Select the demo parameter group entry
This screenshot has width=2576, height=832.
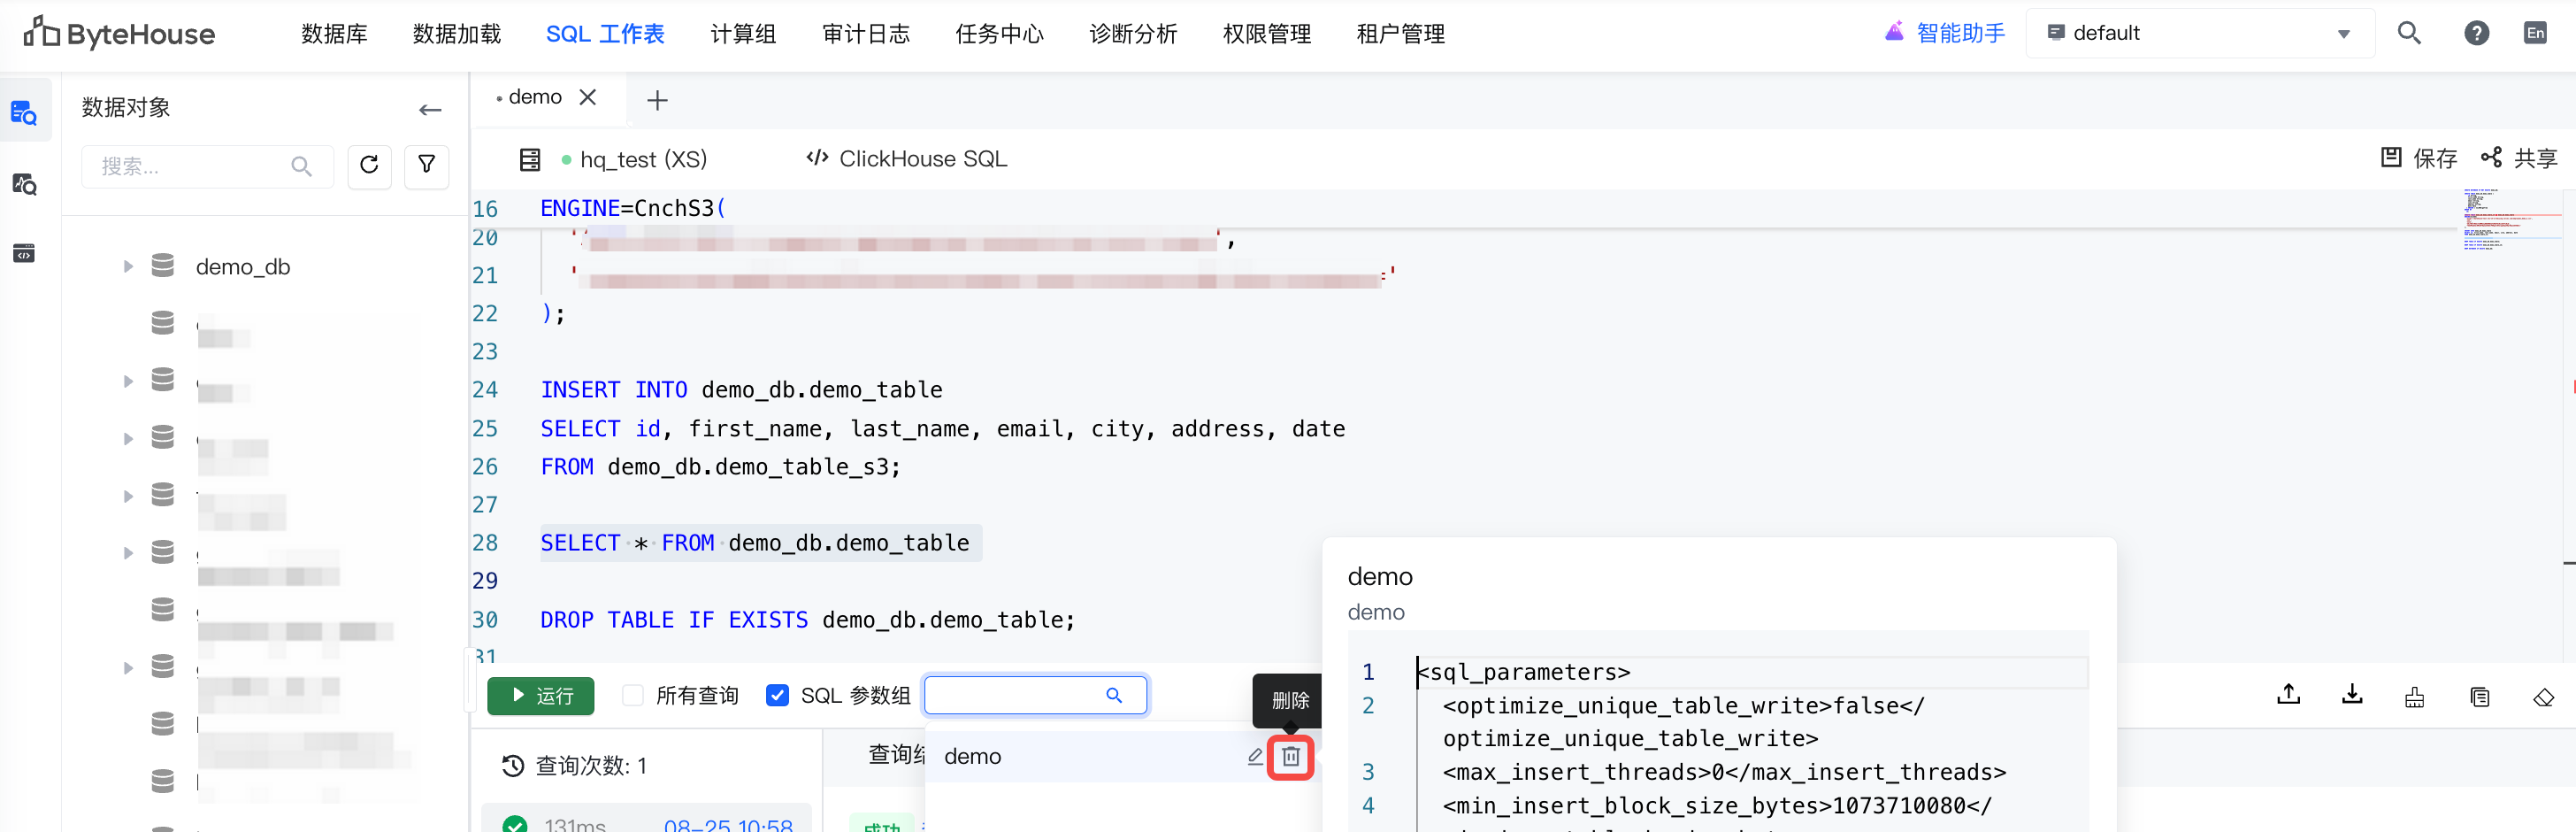(x=973, y=757)
